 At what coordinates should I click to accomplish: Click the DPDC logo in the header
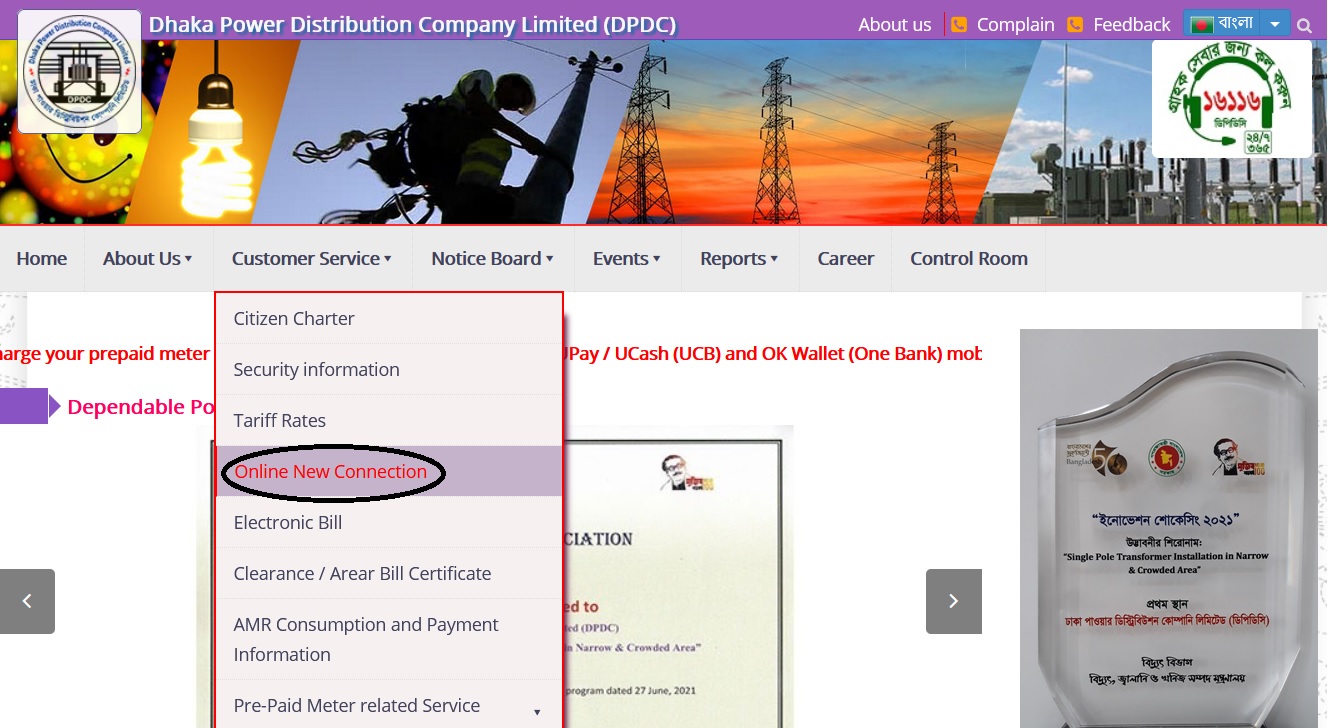click(80, 72)
